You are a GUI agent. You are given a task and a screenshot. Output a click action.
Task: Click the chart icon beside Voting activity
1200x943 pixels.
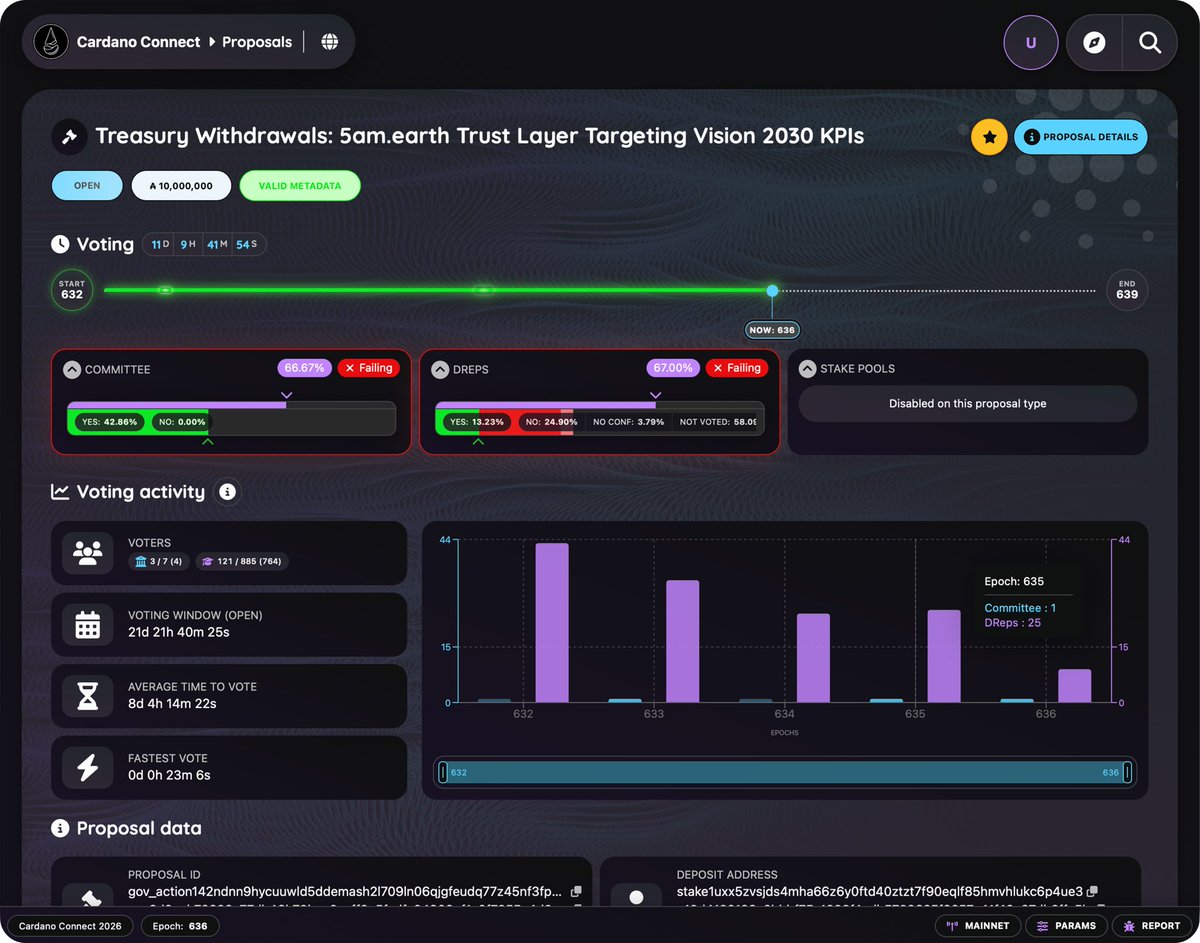pos(60,491)
